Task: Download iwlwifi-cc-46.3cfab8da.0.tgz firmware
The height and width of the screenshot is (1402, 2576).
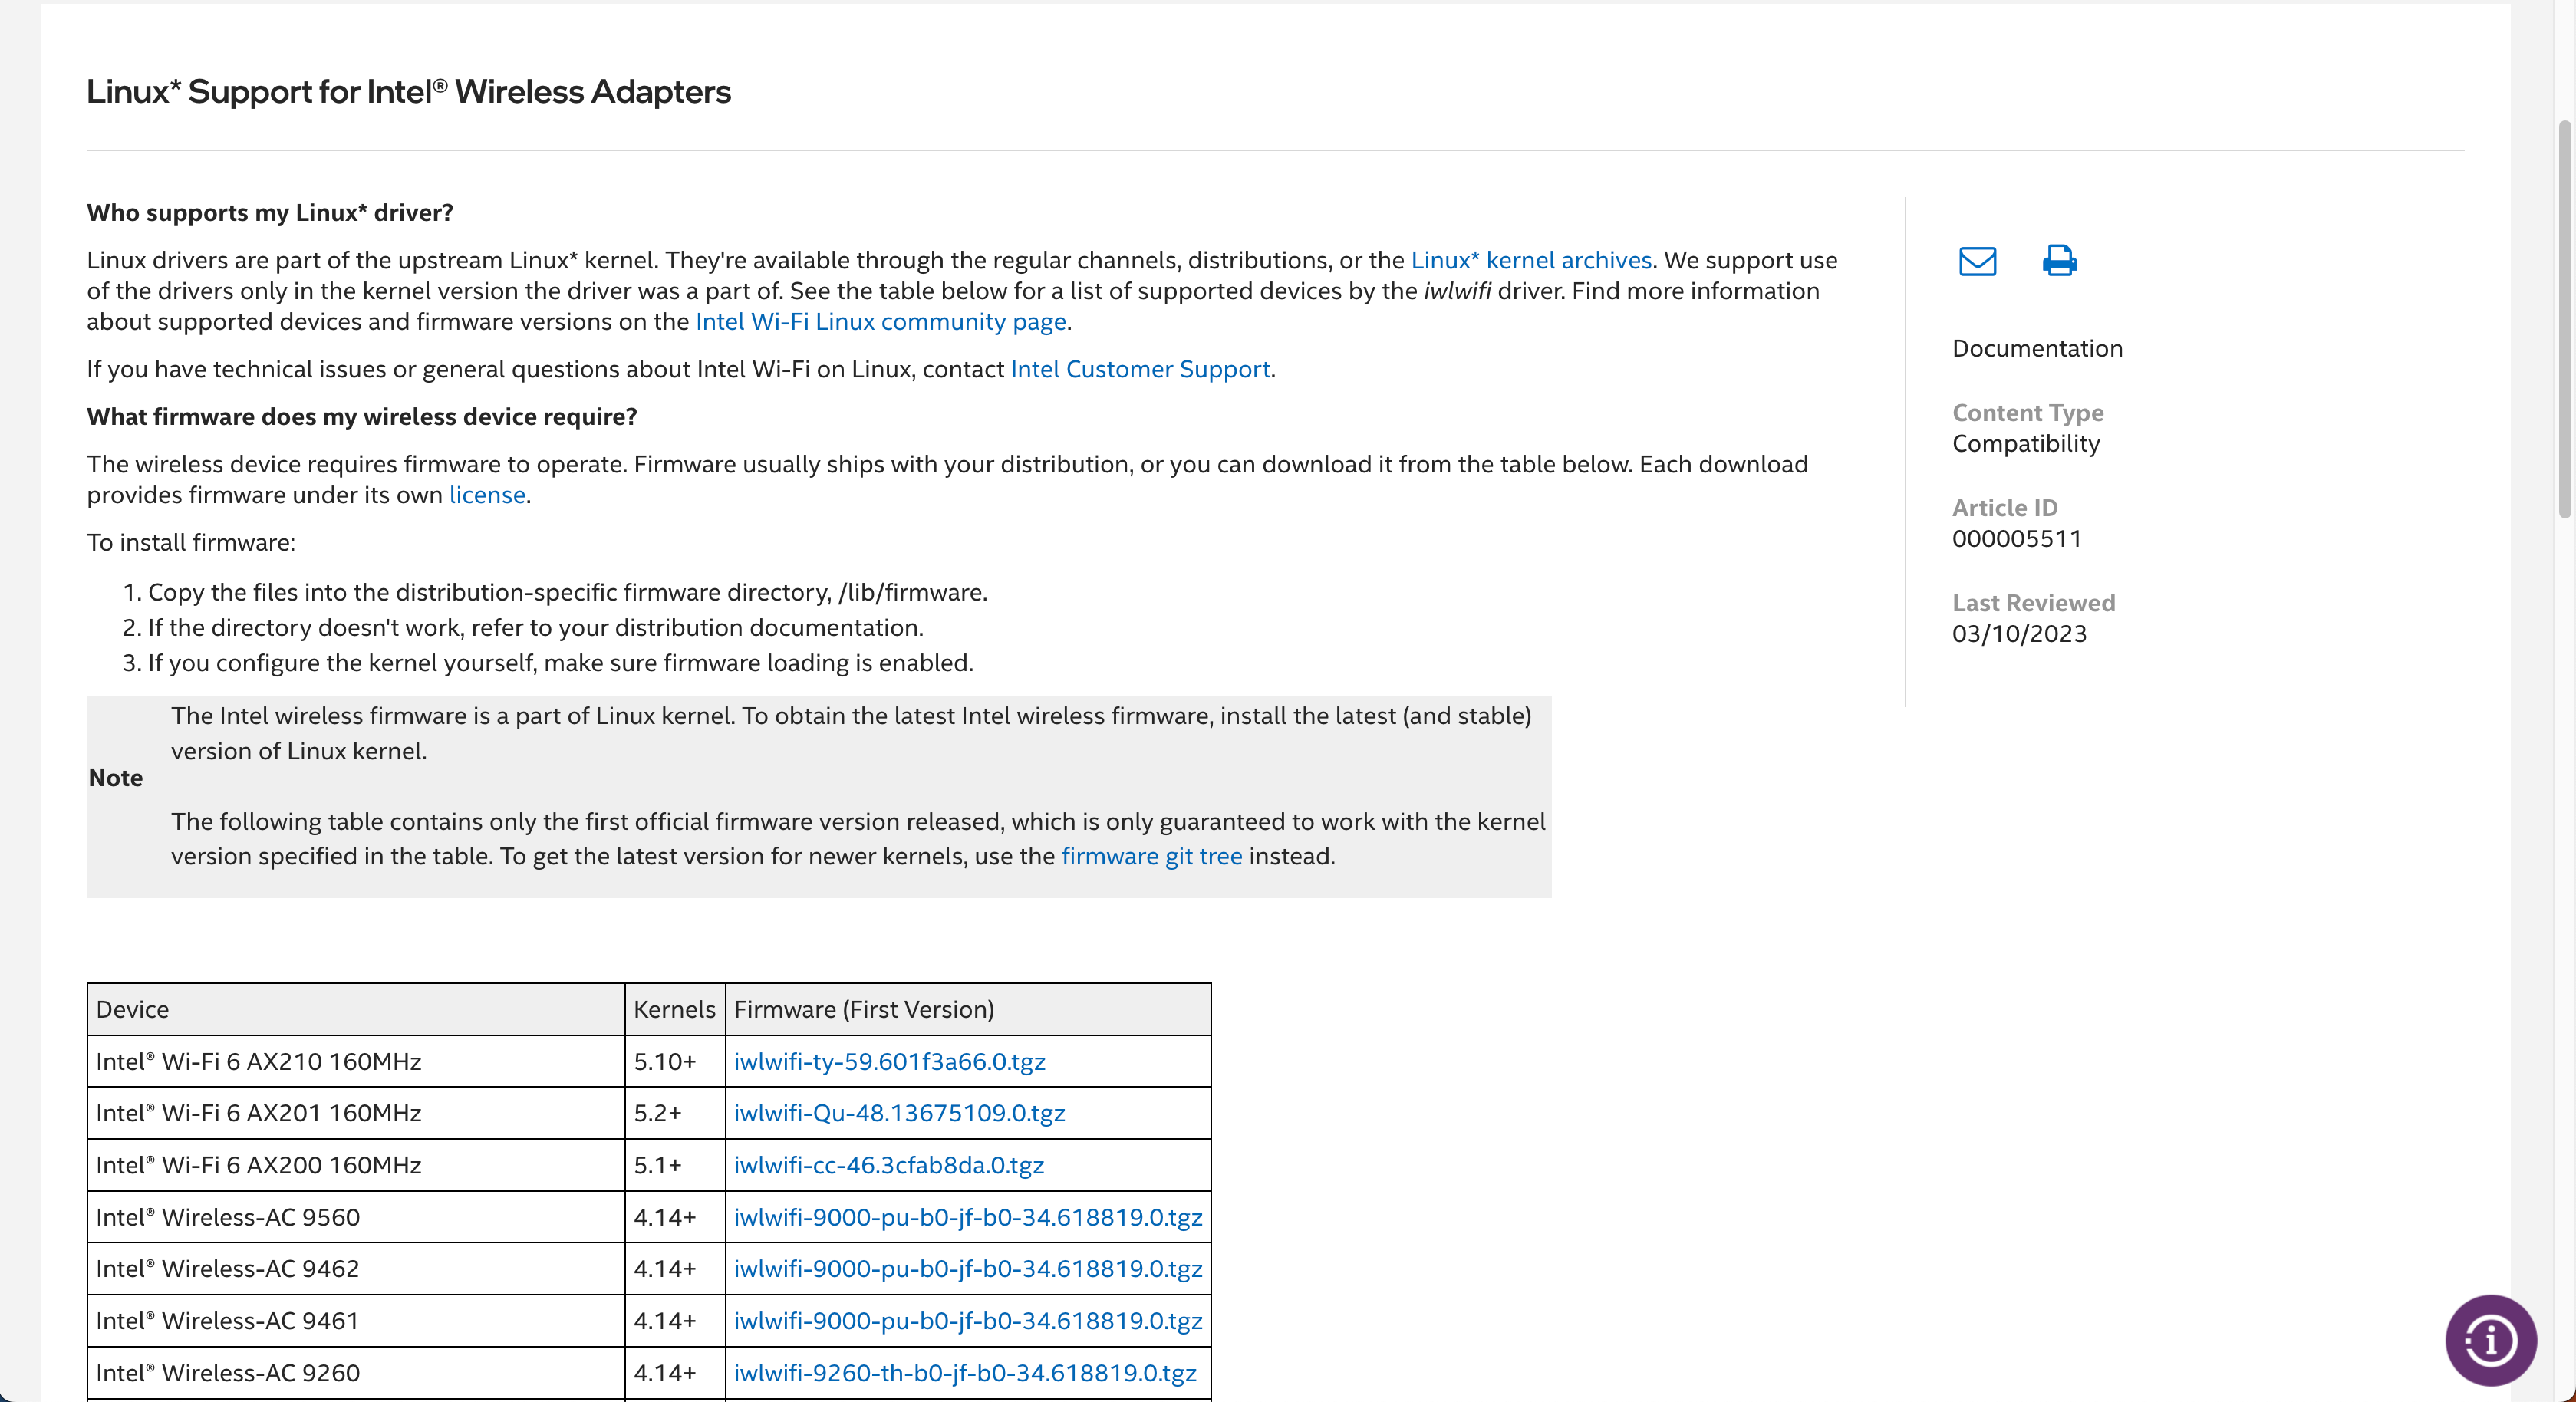Action: (889, 1165)
